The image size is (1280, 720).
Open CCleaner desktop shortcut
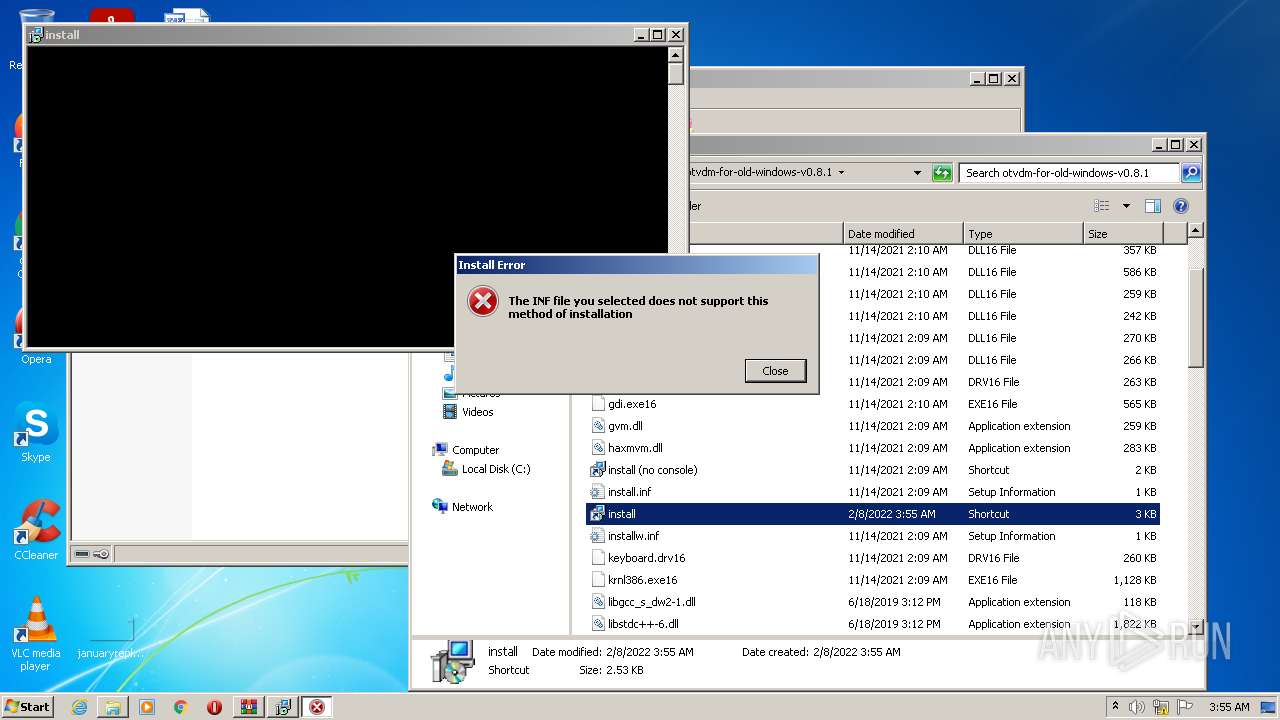coord(36,530)
